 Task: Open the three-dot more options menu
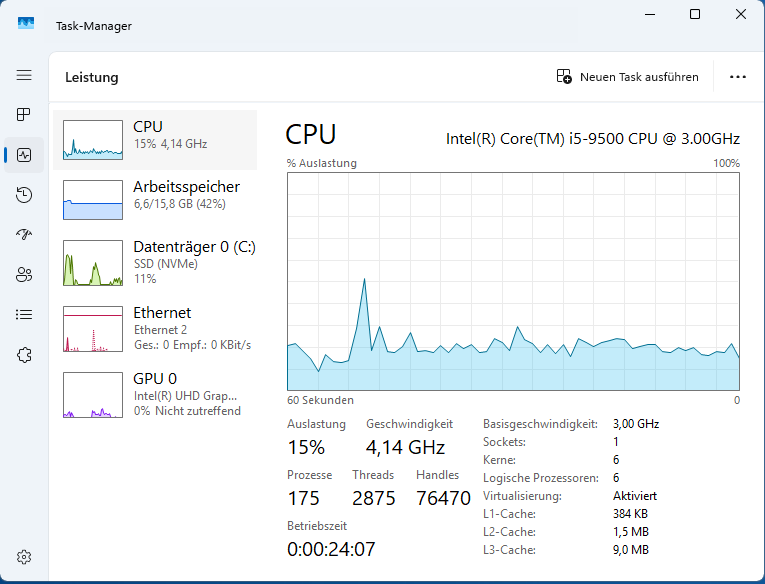tap(738, 77)
